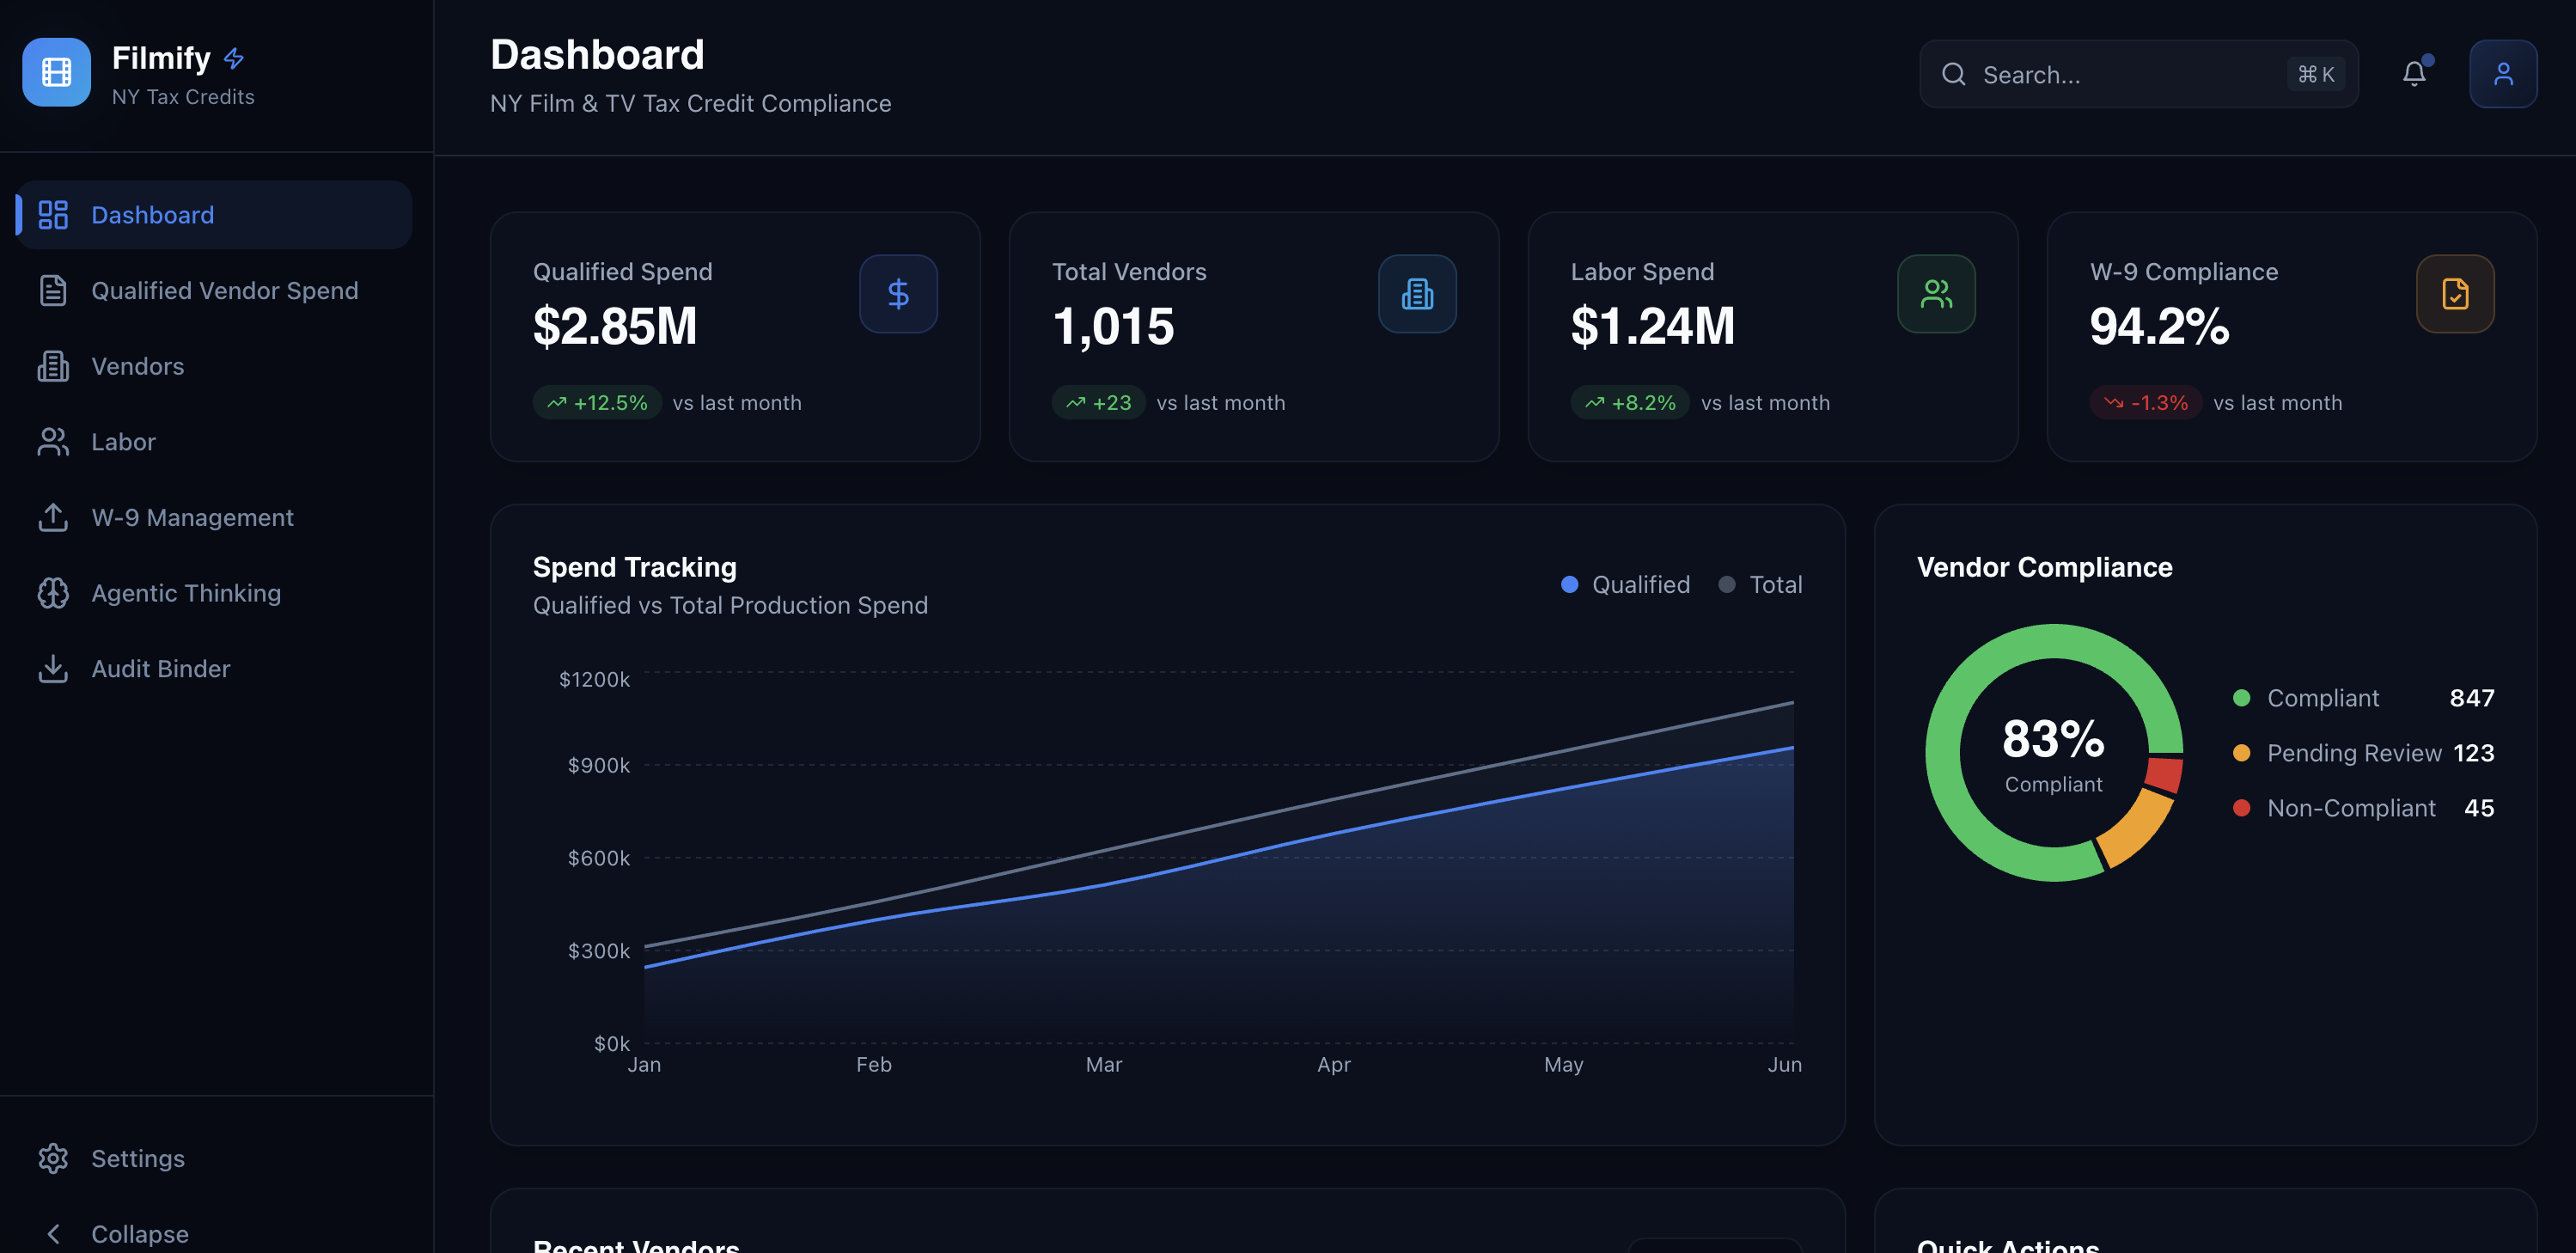Toggle Compliant entry in donut legend
The image size is (2576, 1253).
2322,698
